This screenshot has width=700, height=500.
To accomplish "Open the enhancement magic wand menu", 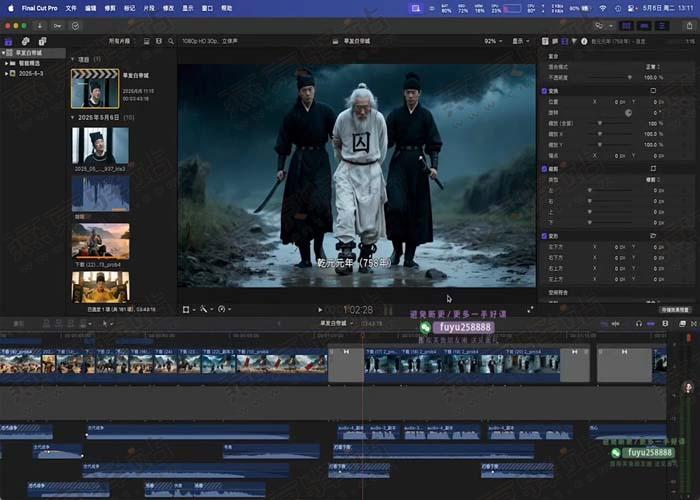I will (x=205, y=309).
